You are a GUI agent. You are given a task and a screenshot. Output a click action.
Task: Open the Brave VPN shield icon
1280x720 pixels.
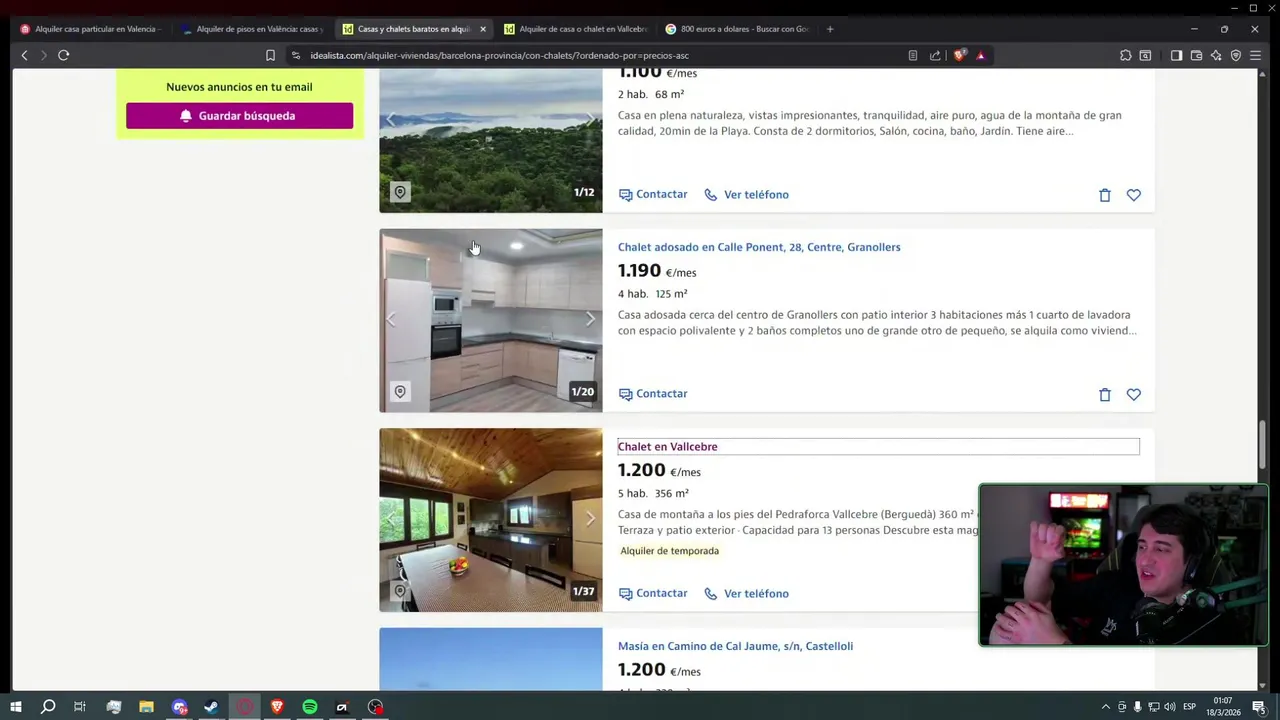coord(1236,55)
